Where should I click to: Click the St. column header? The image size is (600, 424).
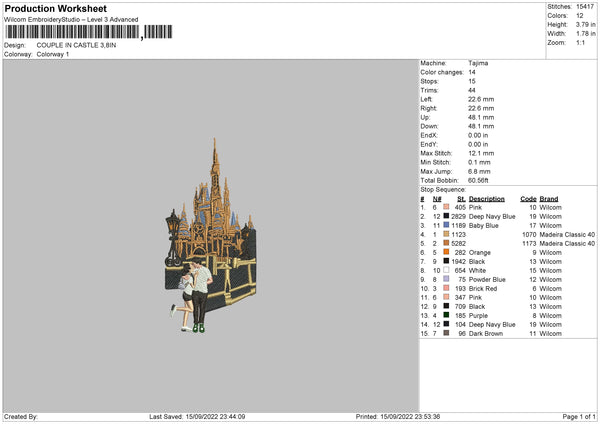(x=459, y=198)
